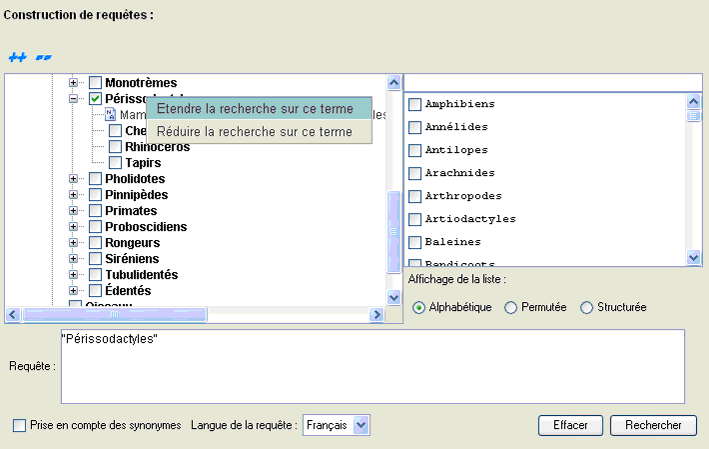Choose 'Réduire la recherche sur ce terme'
Screen dimensions: 709x449
click(256, 131)
